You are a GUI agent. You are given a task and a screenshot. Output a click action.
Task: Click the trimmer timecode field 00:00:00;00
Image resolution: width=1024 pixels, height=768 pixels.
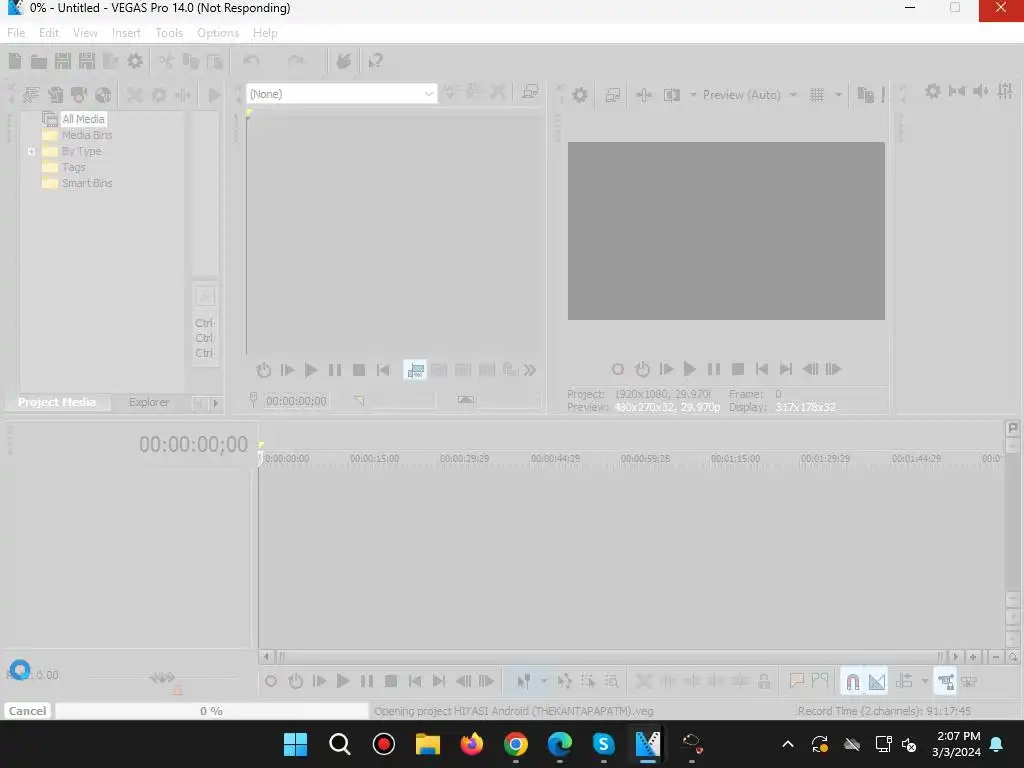[296, 401]
